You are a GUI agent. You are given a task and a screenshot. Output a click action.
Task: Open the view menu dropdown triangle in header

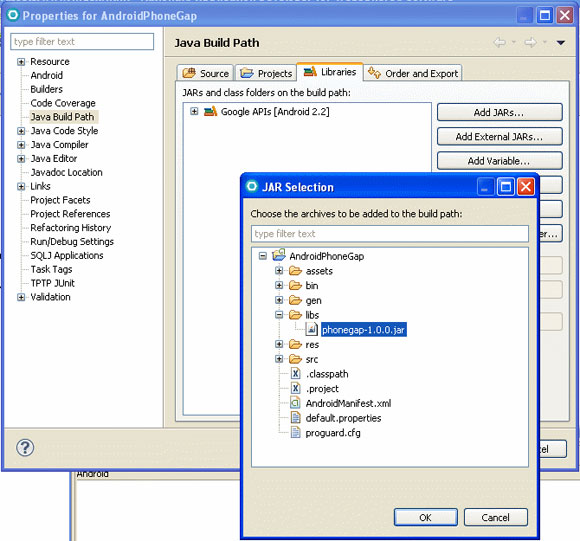pyautogui.click(x=560, y=43)
